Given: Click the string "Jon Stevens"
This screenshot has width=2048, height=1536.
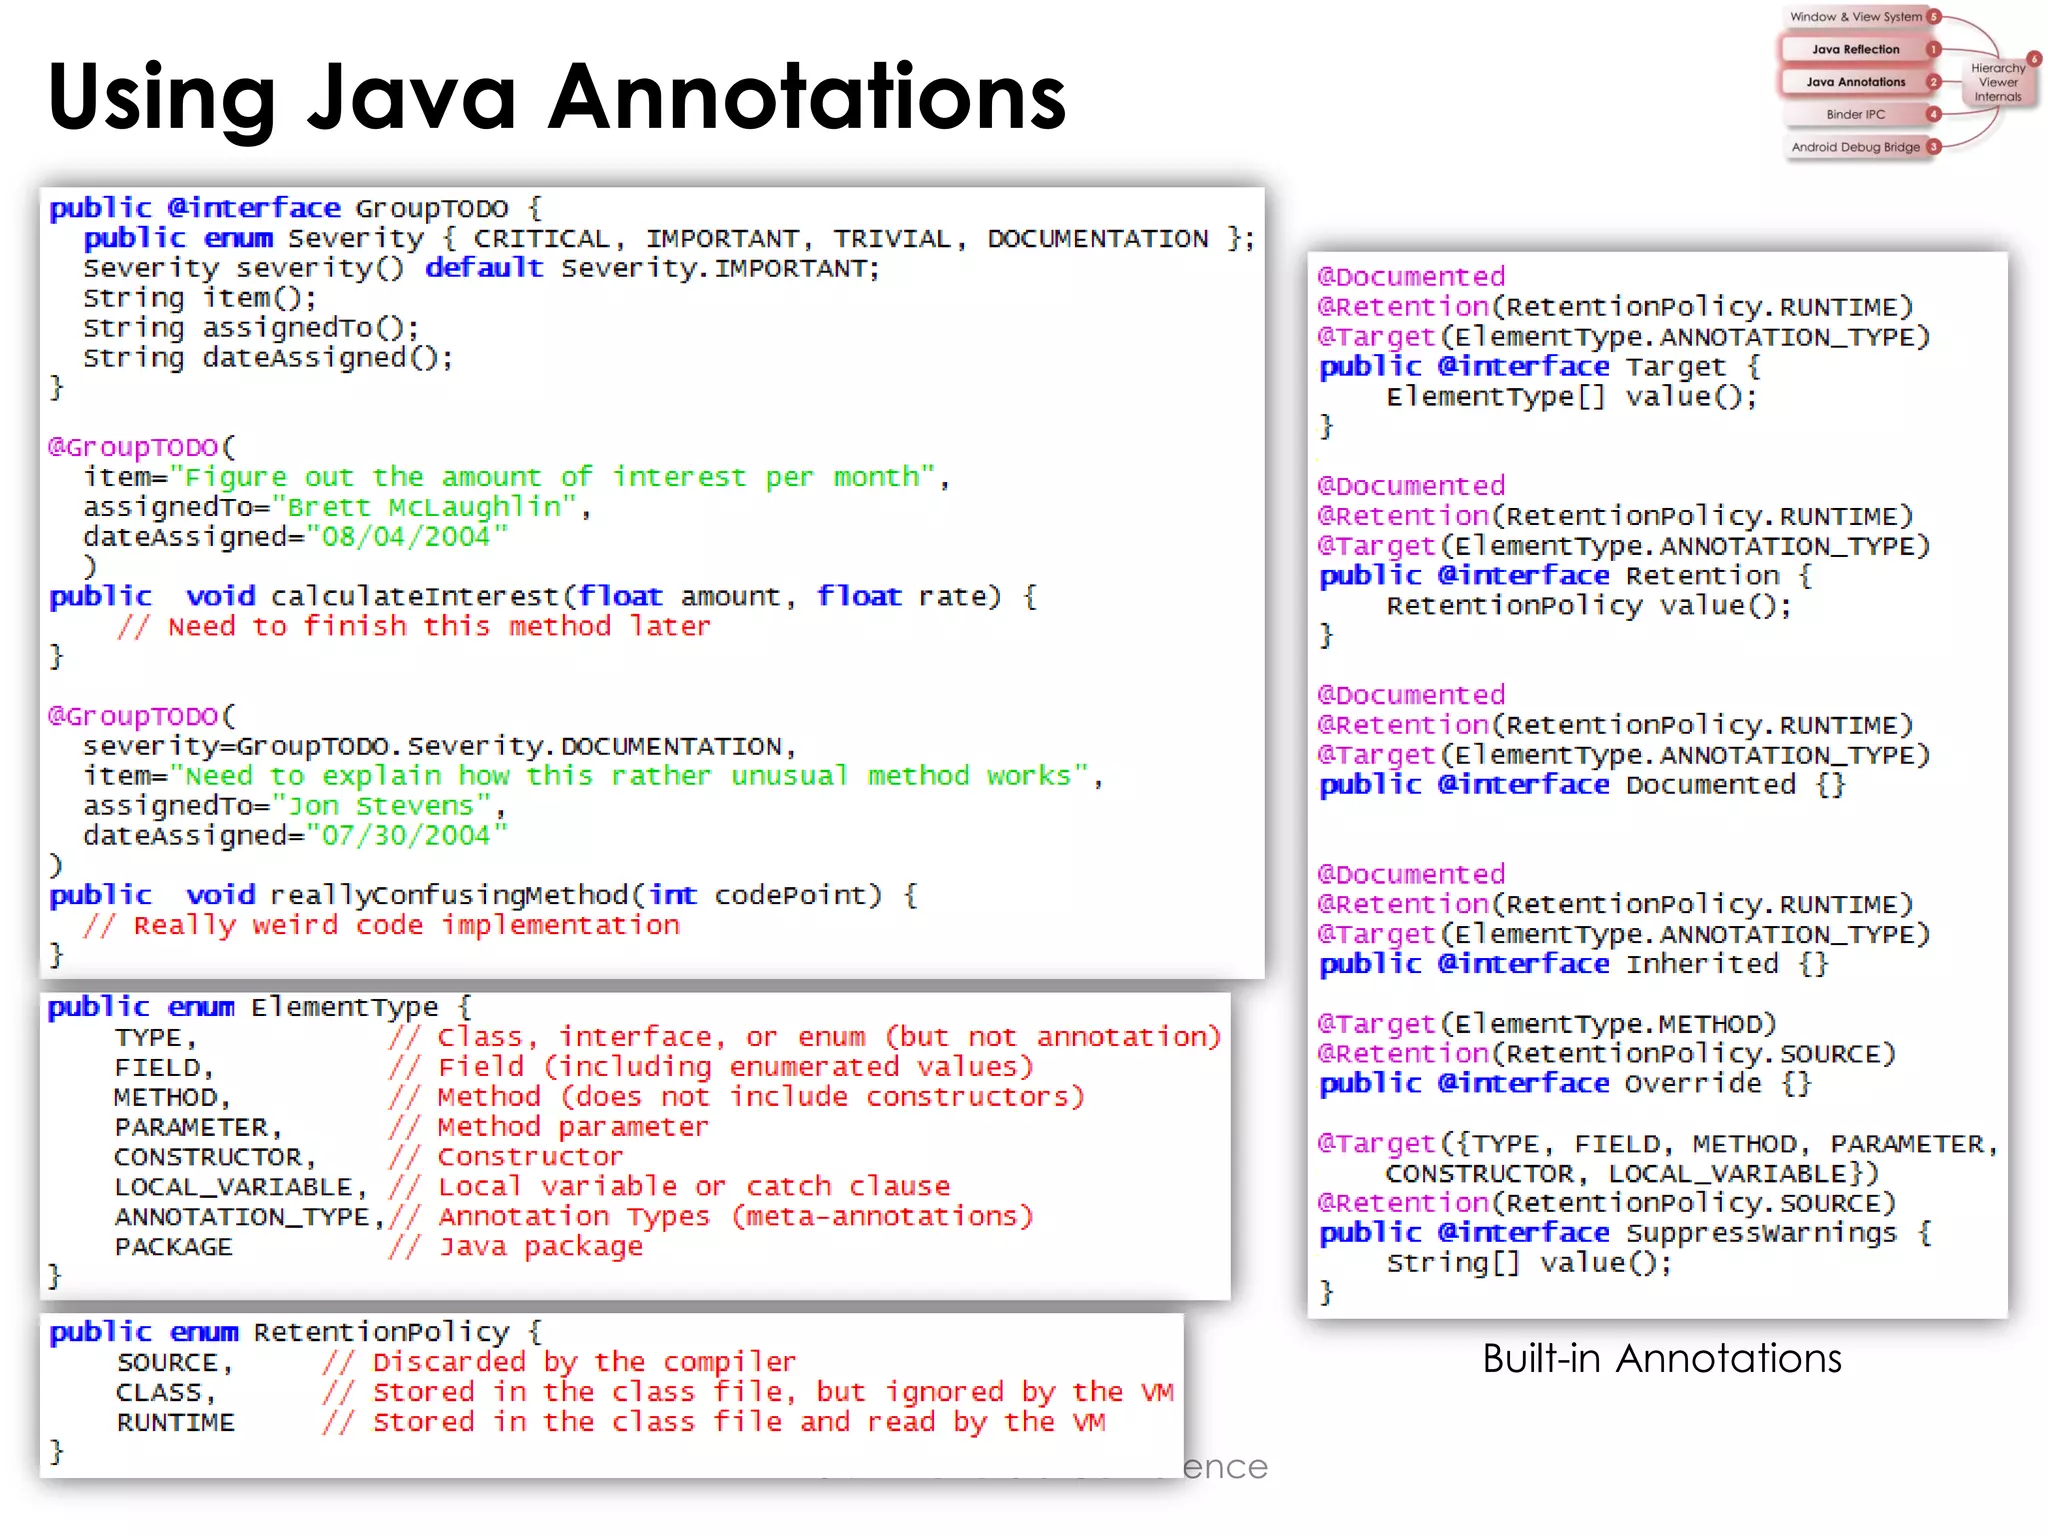Looking at the screenshot, I should tap(381, 806).
